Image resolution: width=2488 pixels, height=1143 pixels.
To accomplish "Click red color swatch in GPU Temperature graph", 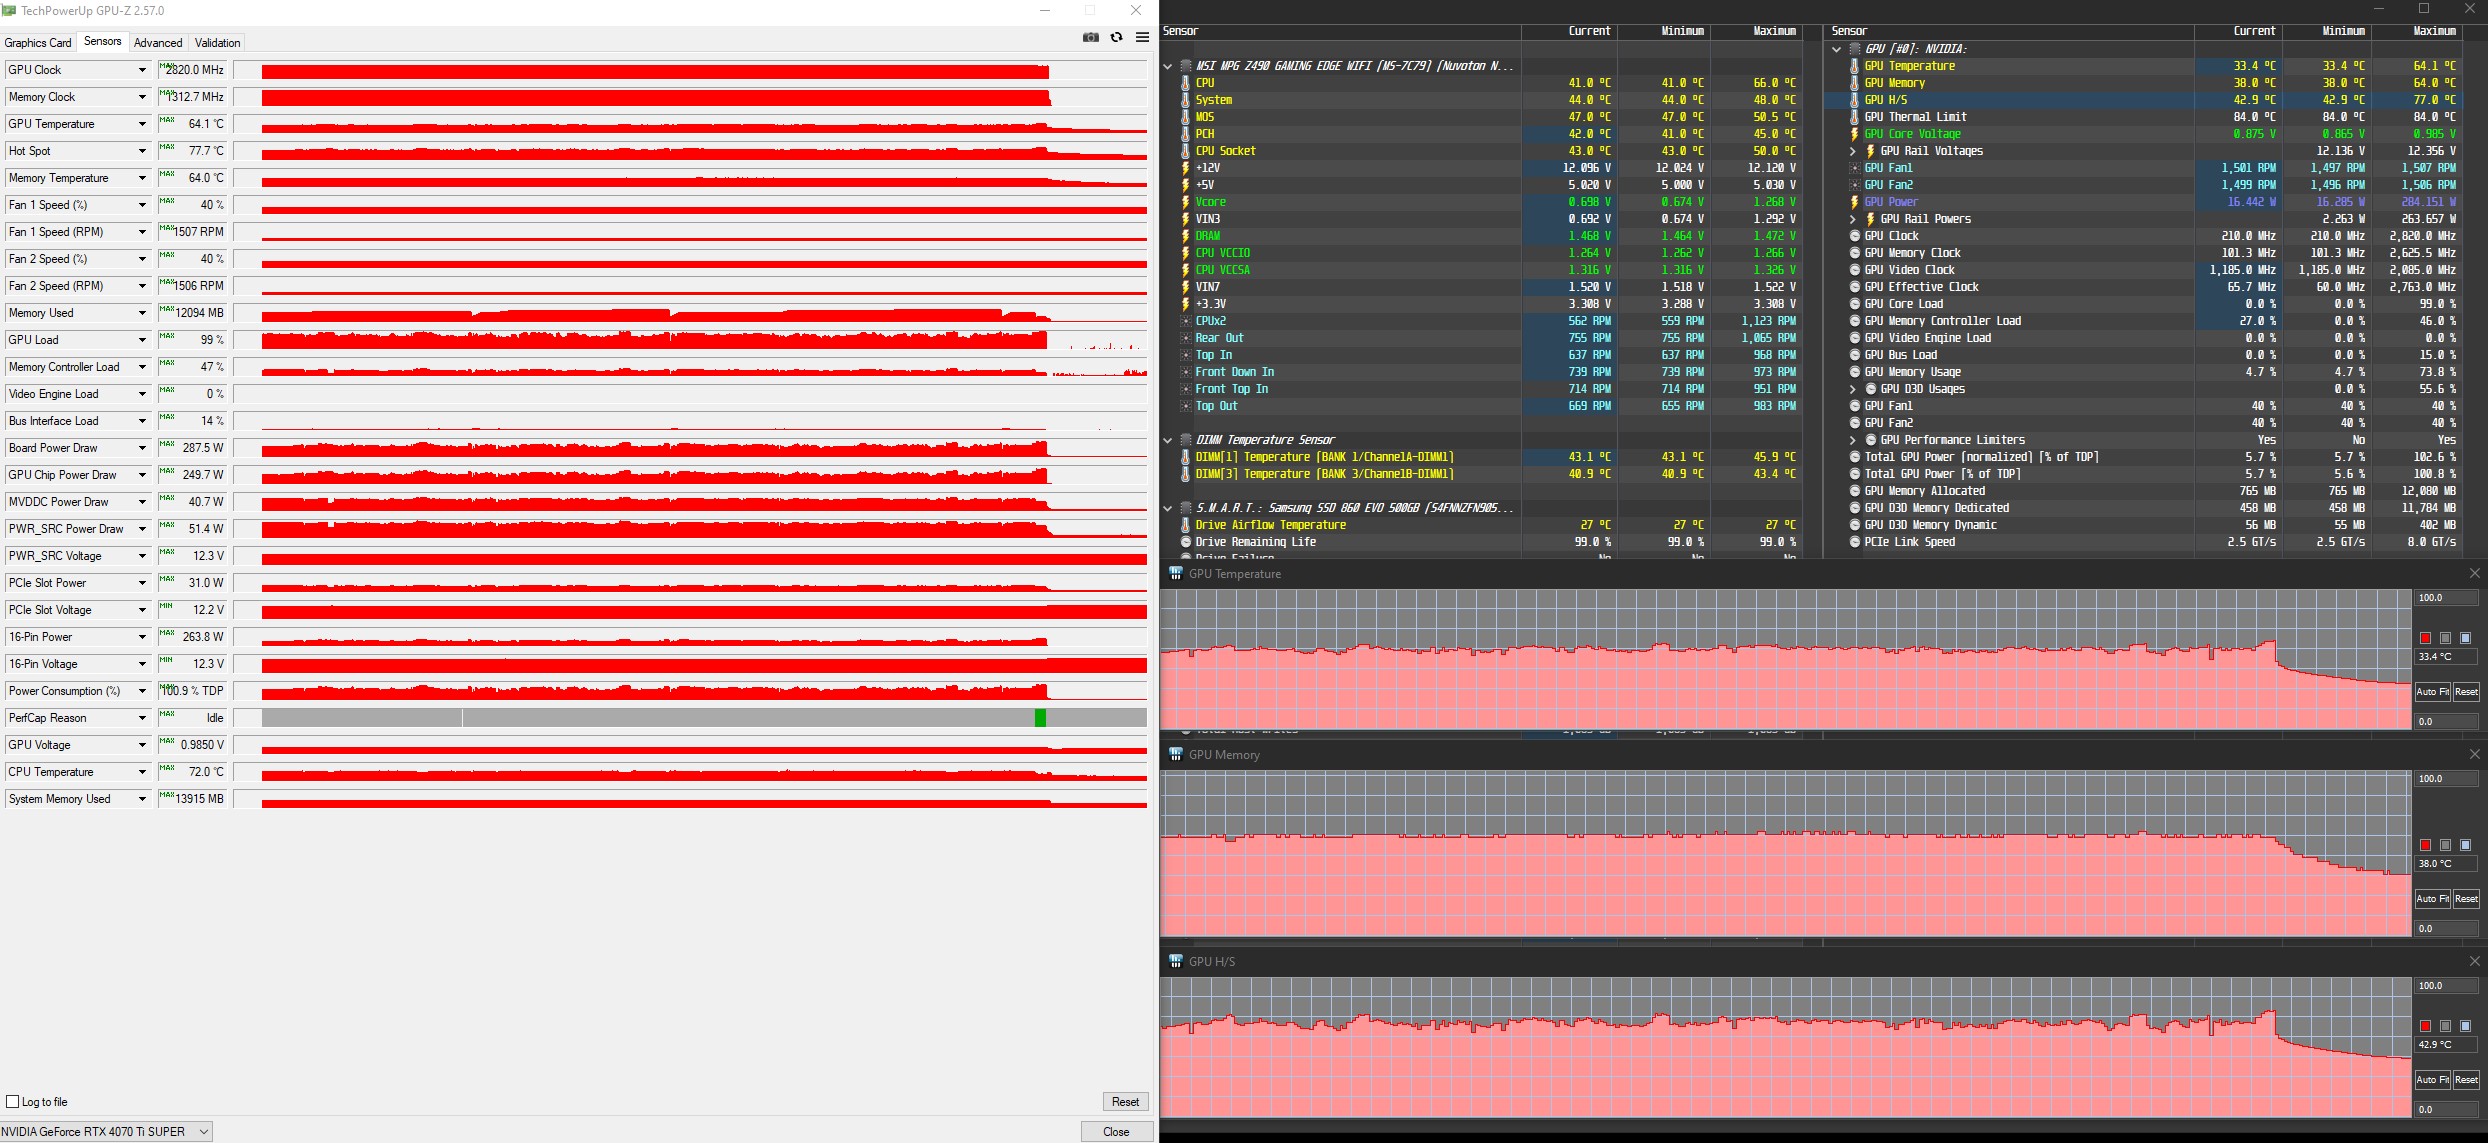I will [x=2425, y=638].
